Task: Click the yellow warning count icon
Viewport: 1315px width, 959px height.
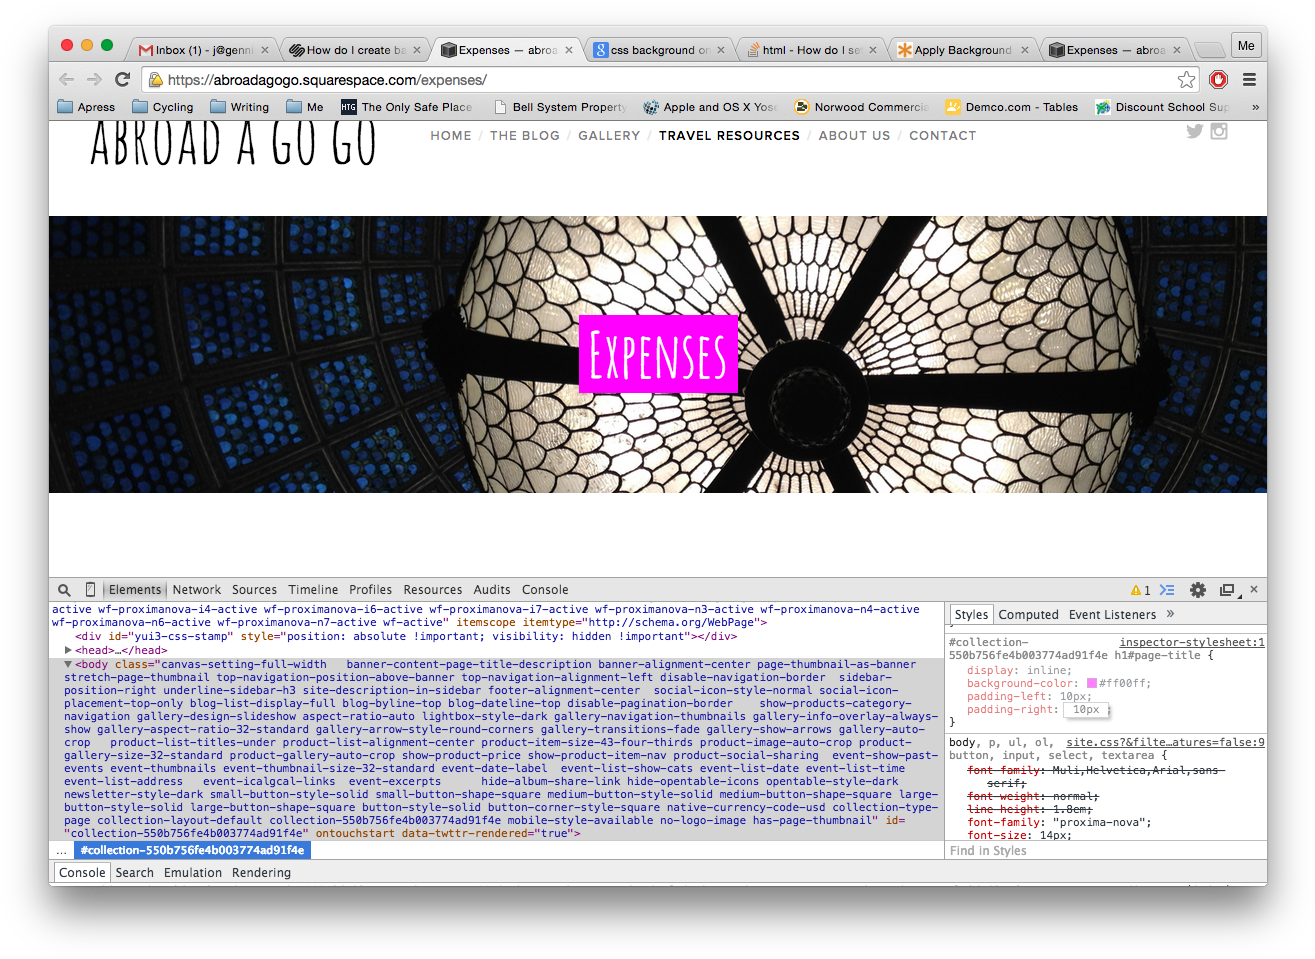Action: (x=1140, y=590)
